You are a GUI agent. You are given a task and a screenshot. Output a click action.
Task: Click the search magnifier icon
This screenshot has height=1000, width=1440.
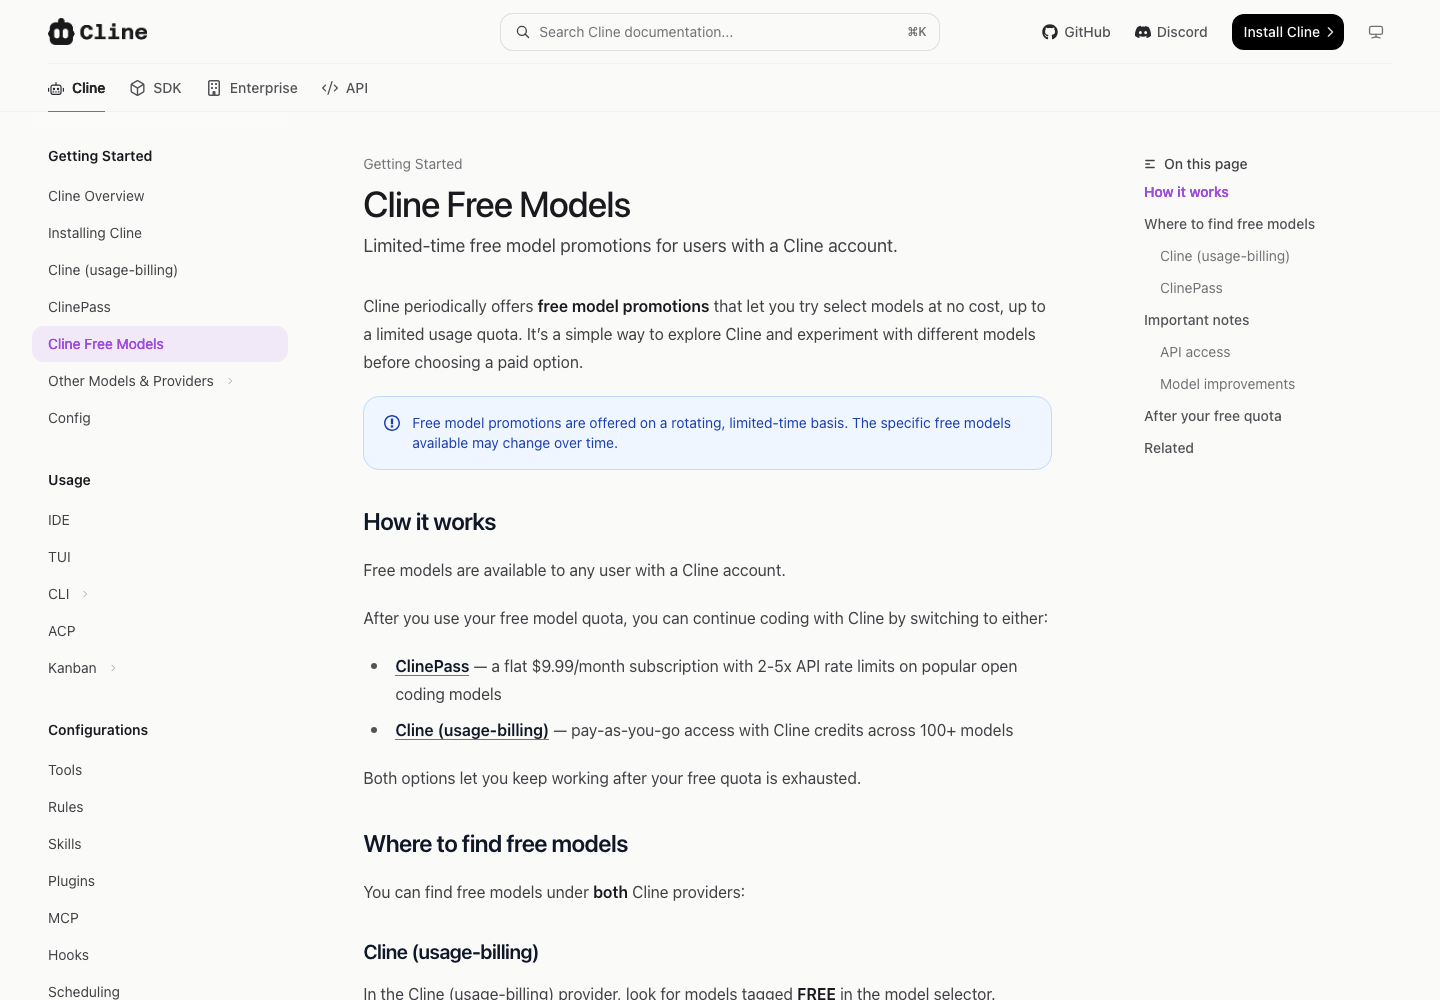click(x=523, y=32)
